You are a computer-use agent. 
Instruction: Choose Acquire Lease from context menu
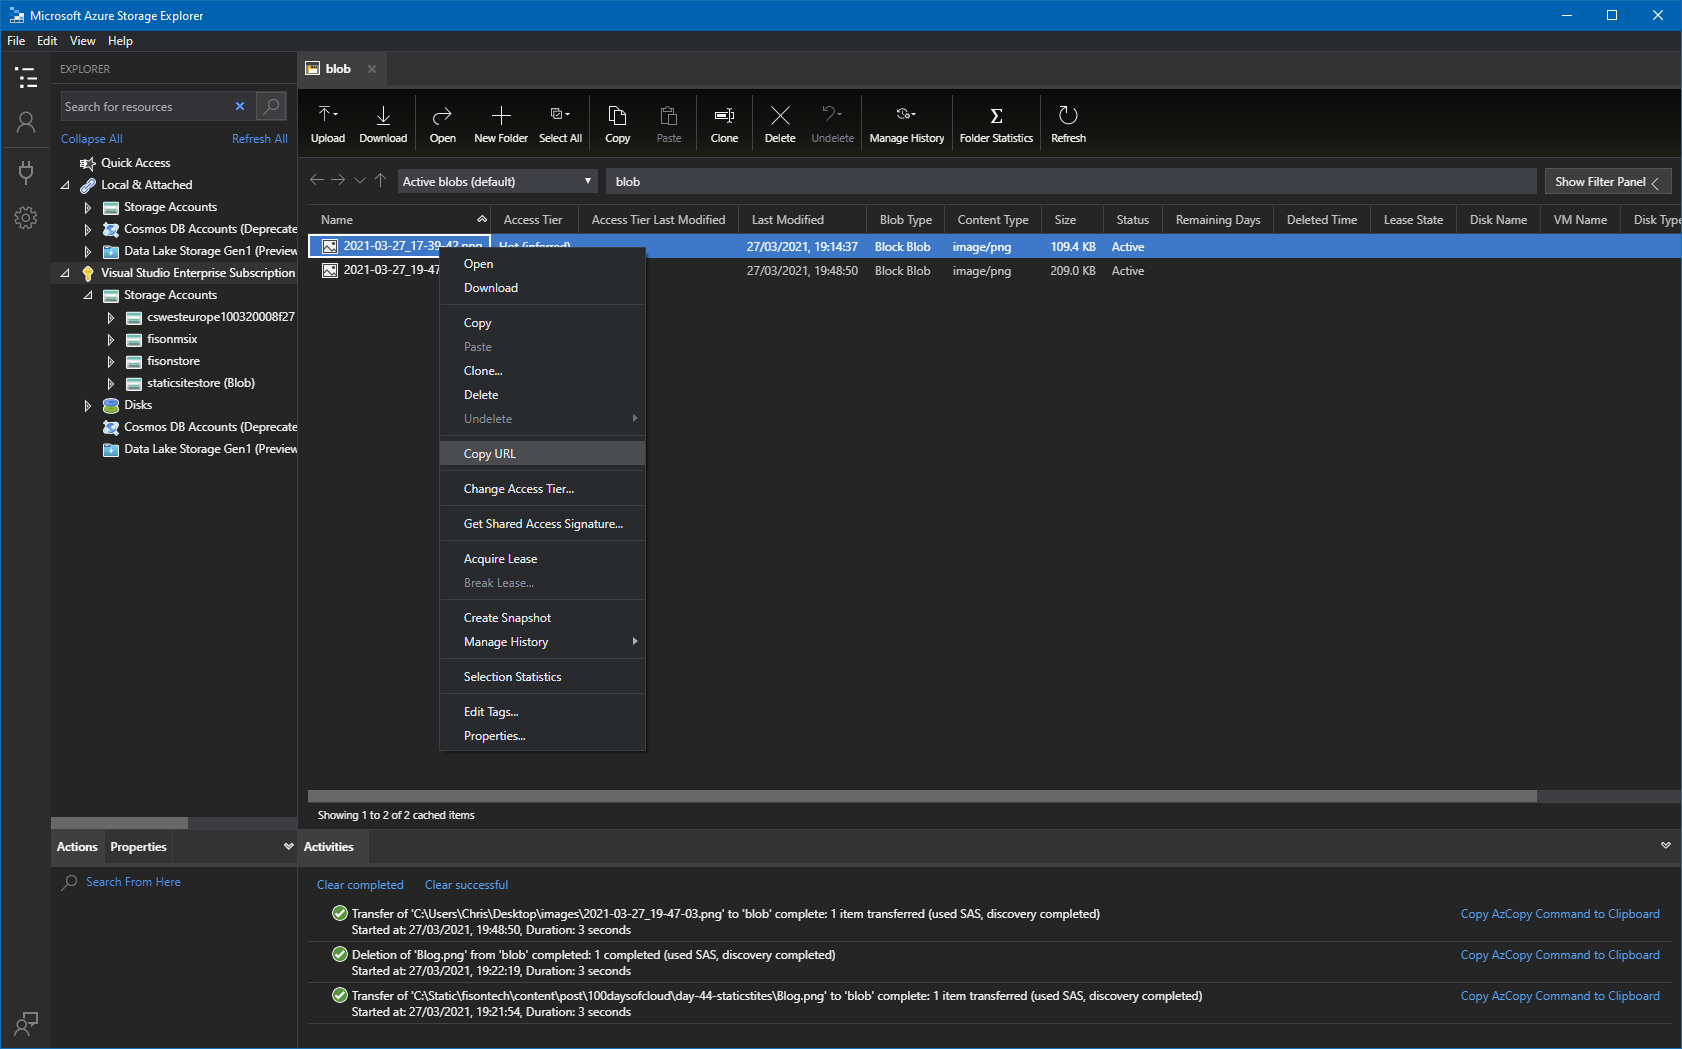(542, 559)
